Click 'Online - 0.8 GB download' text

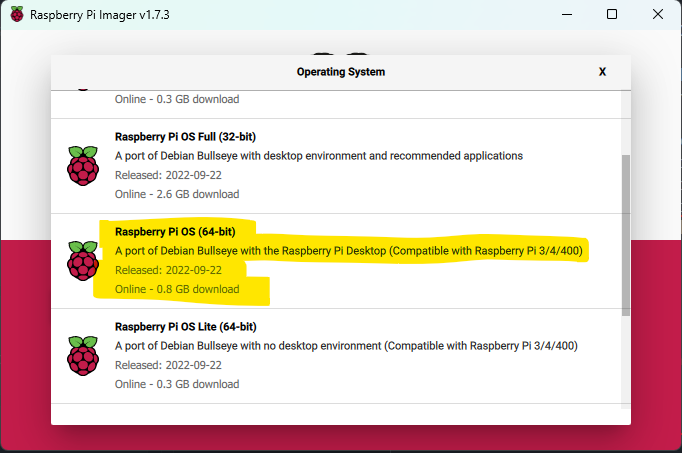point(177,289)
